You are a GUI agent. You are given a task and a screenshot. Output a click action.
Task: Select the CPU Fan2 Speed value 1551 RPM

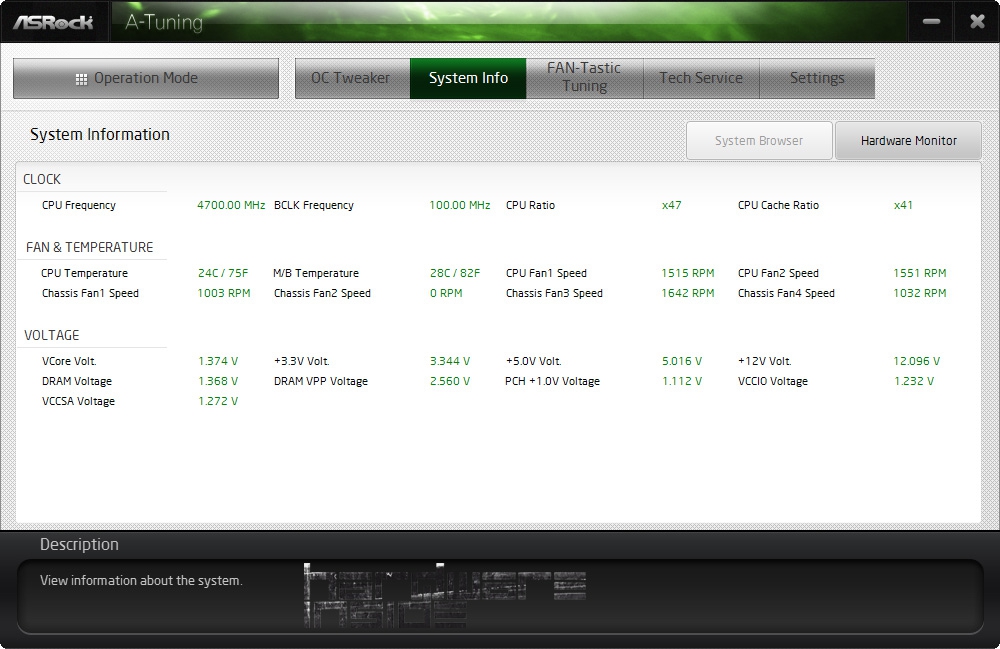coord(920,273)
